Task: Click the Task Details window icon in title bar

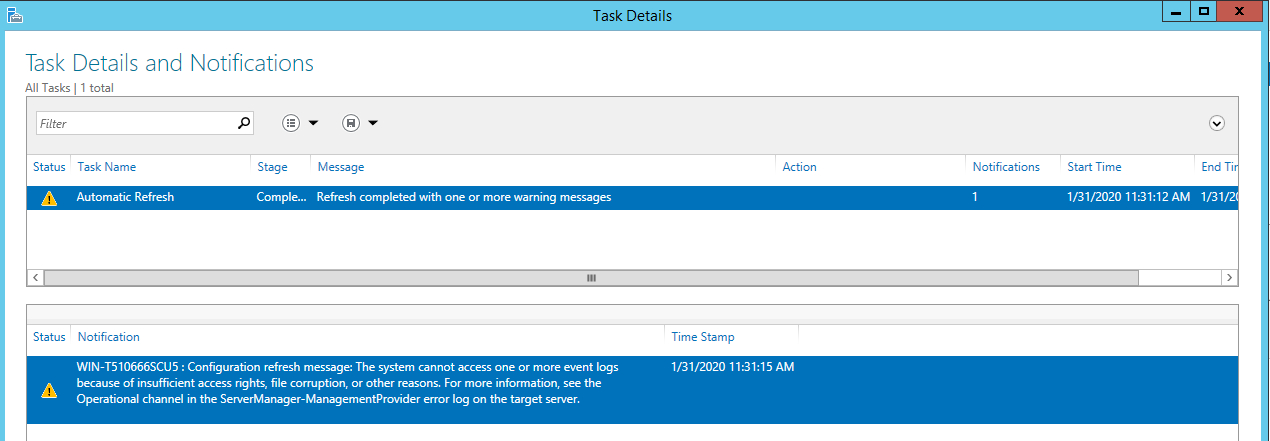Action: coord(13,15)
